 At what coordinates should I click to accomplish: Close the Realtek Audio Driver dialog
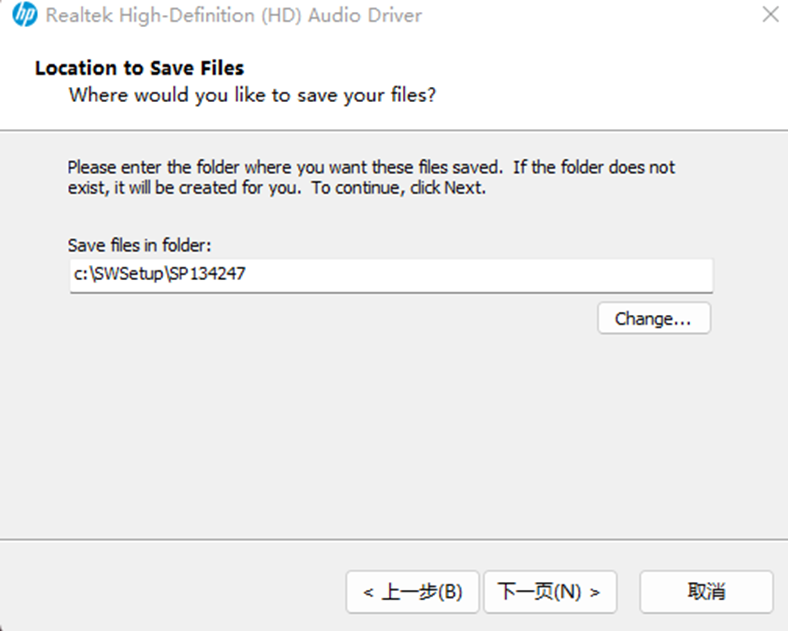pos(770,16)
